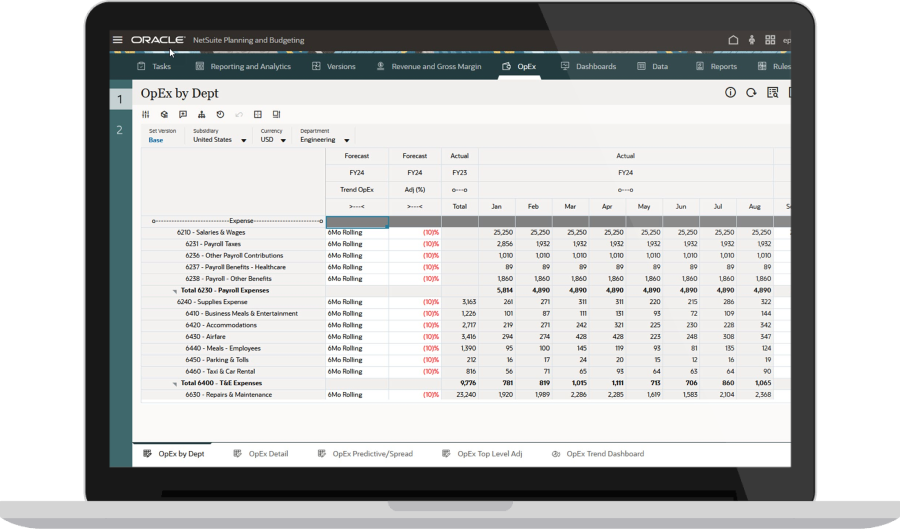
Task: Click the history clock toolbar icon
Action: point(220,115)
